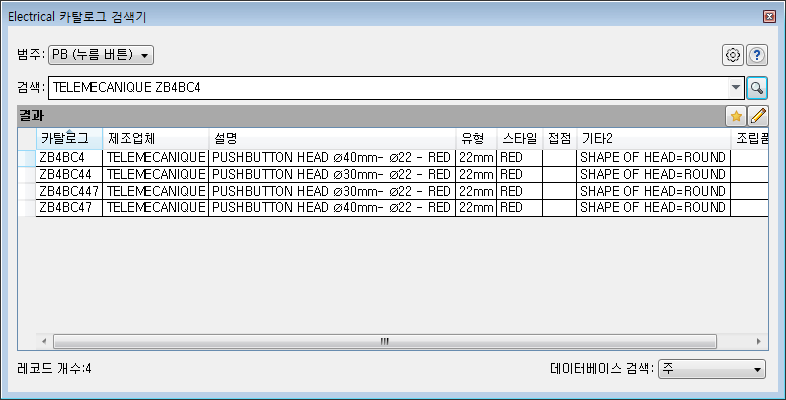Open the help question mark icon

click(757, 55)
